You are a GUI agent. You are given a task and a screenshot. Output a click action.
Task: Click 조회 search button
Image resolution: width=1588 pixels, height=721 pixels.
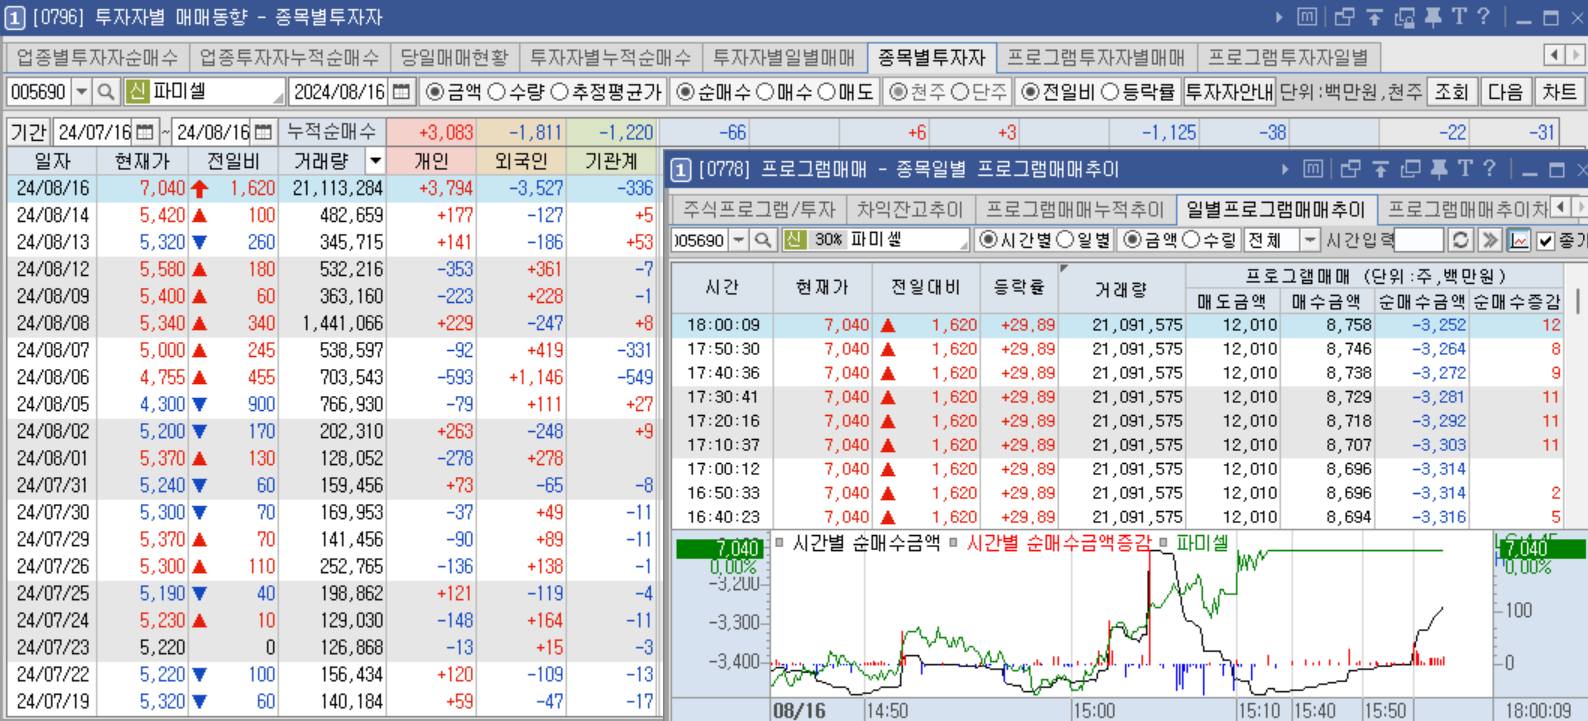pos(1451,92)
